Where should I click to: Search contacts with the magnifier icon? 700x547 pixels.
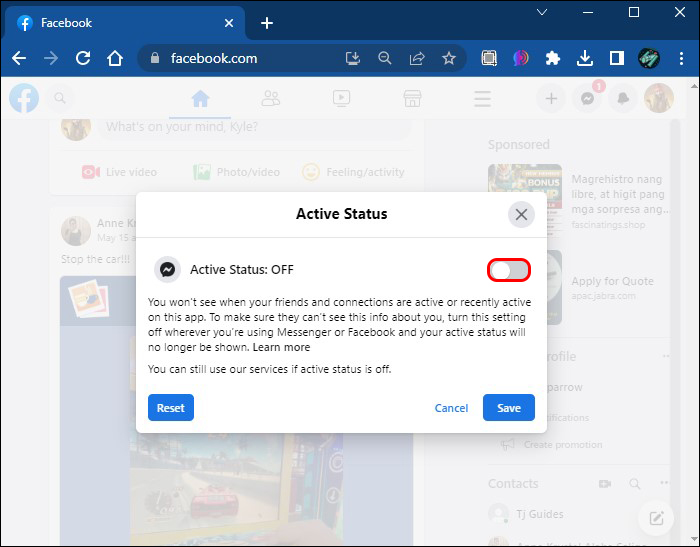[x=635, y=484]
